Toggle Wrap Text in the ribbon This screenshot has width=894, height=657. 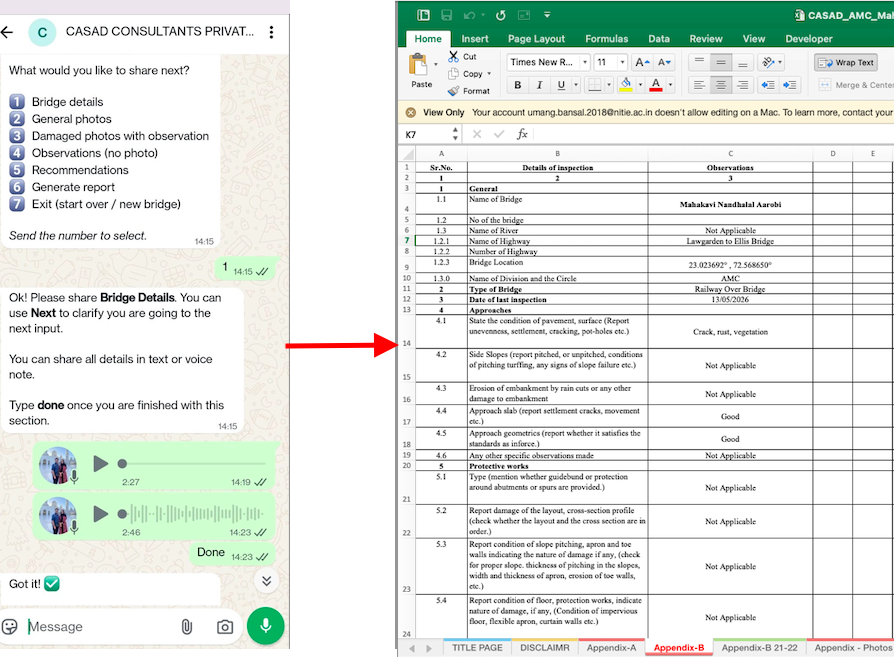(x=846, y=63)
